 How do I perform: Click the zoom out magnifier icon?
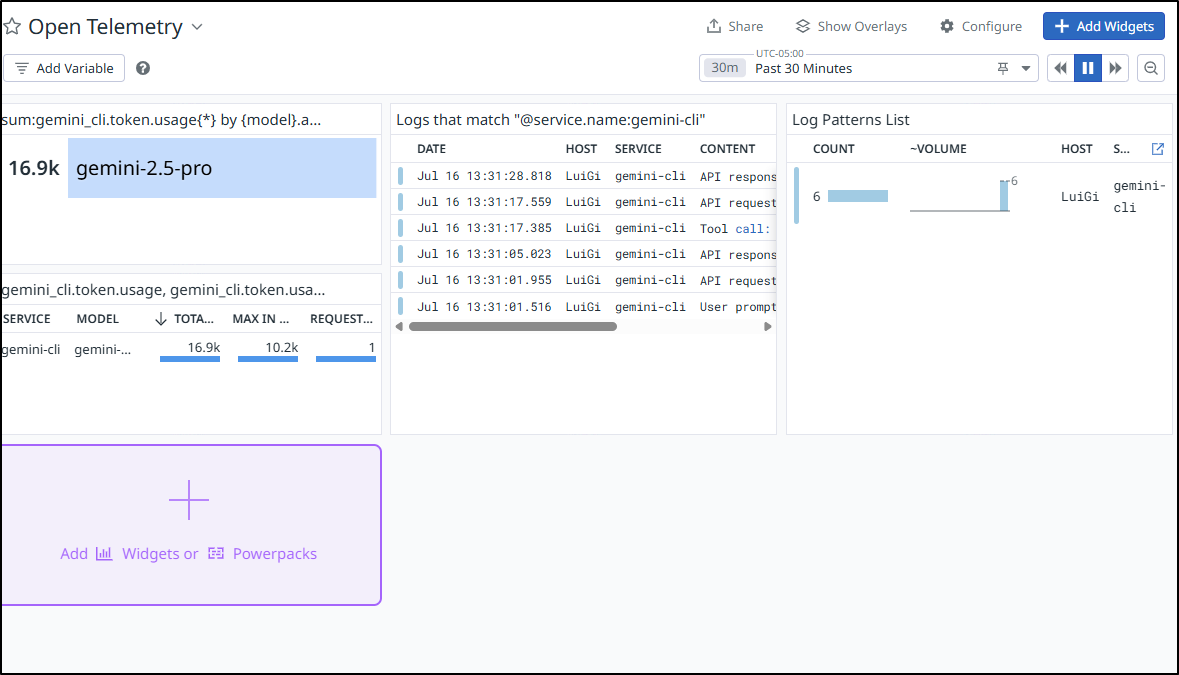pos(1150,68)
